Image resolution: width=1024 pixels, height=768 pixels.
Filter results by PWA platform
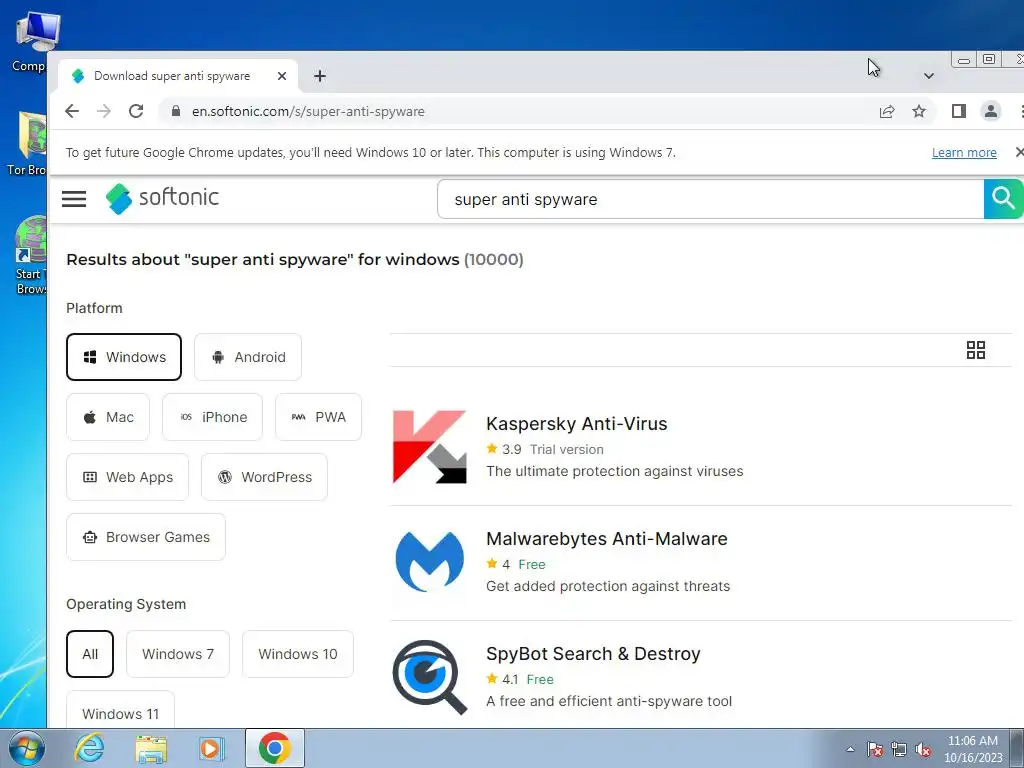click(318, 417)
